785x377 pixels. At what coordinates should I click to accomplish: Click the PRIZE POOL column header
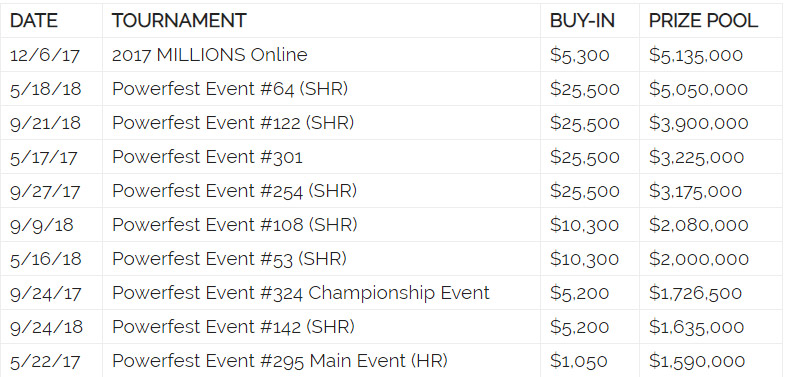703,21
